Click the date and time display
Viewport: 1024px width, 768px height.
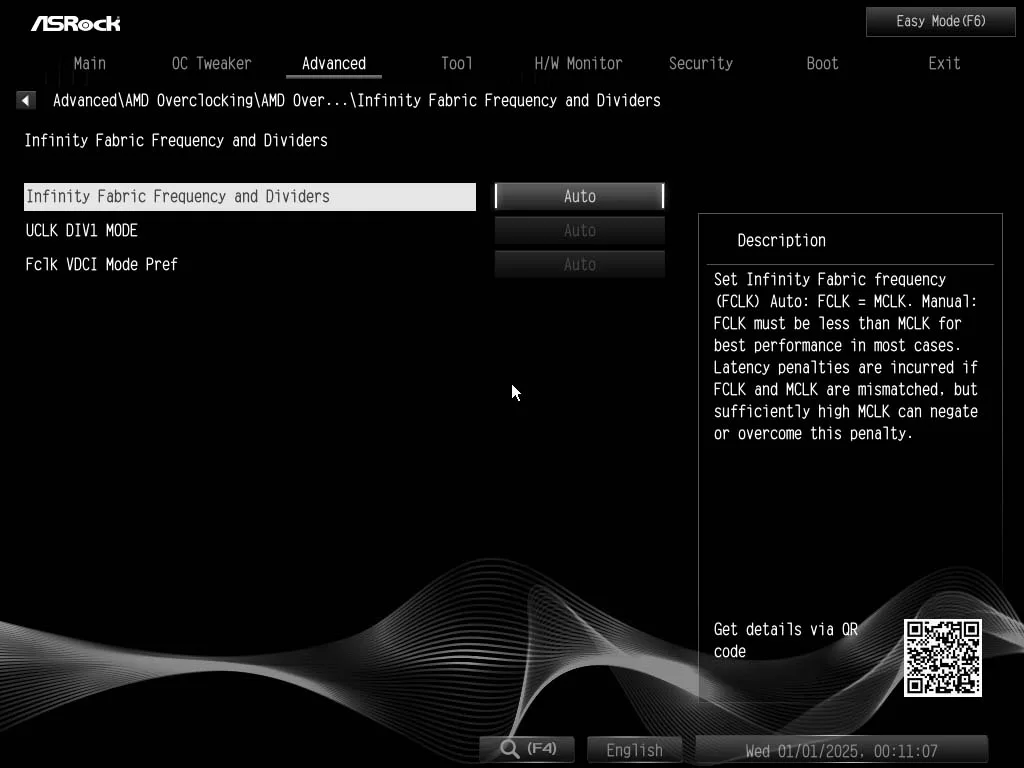click(x=842, y=750)
